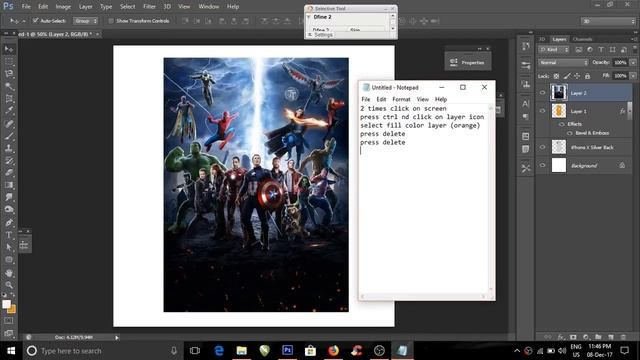Click the foreground color swatch
Viewport: 640px width, 360px height.
click(x=7, y=304)
